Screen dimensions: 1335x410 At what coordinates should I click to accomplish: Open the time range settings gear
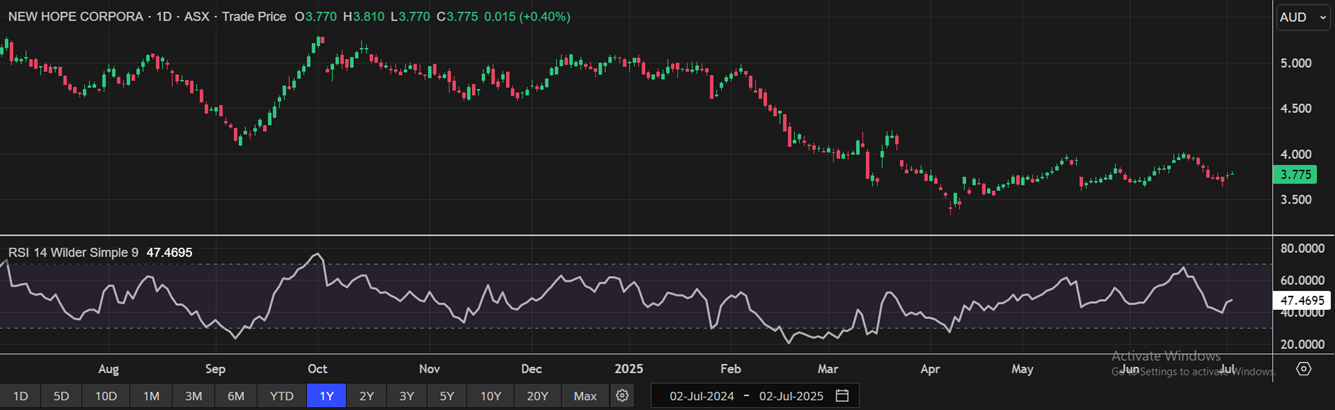(x=622, y=396)
